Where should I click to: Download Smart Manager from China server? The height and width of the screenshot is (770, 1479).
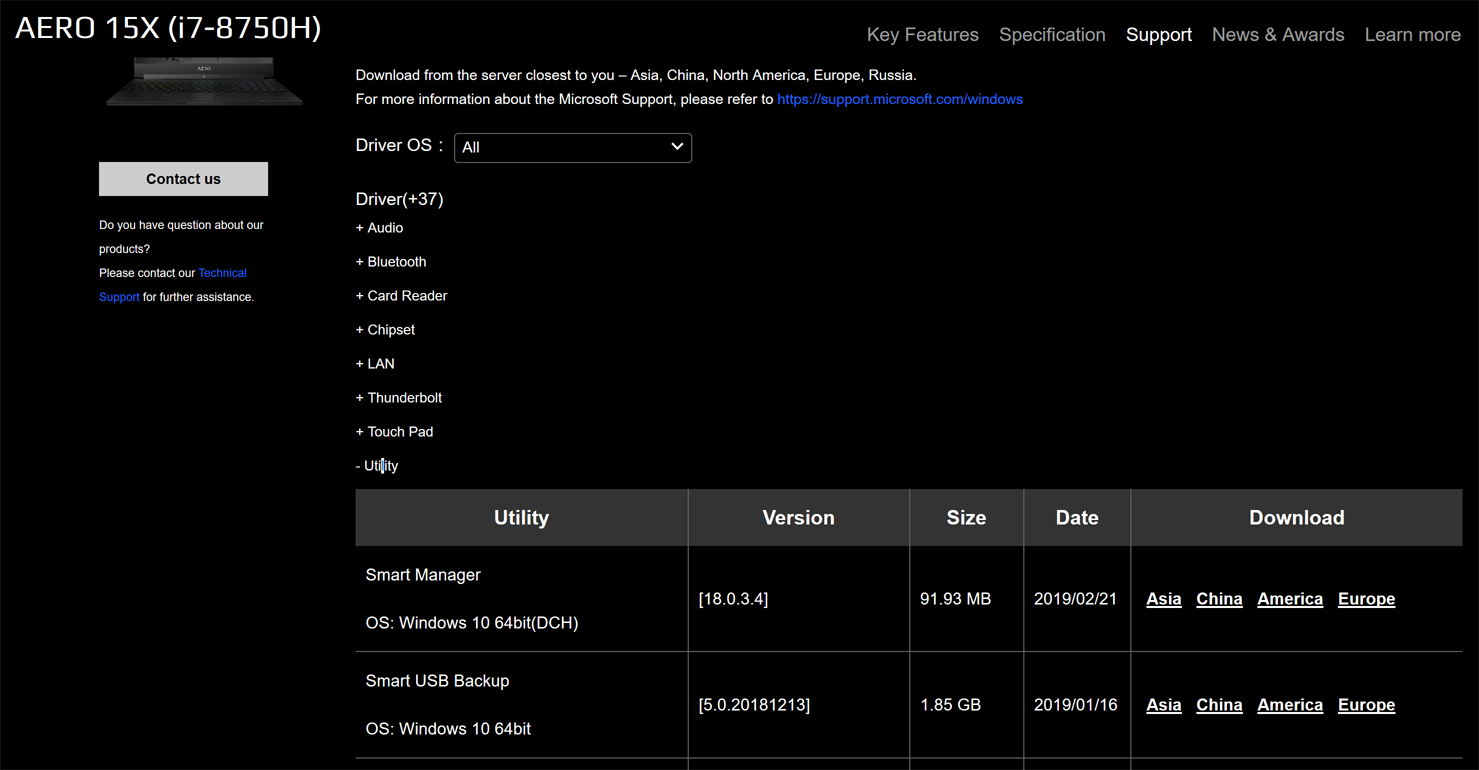(x=1220, y=599)
